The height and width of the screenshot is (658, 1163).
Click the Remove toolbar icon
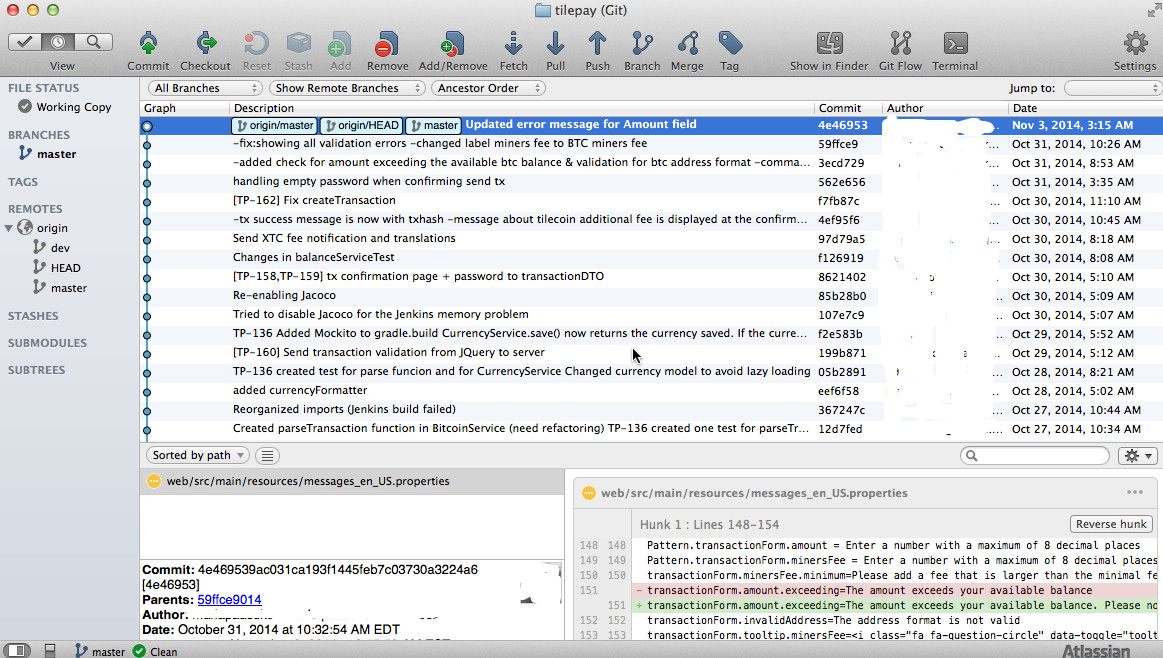pos(387,44)
